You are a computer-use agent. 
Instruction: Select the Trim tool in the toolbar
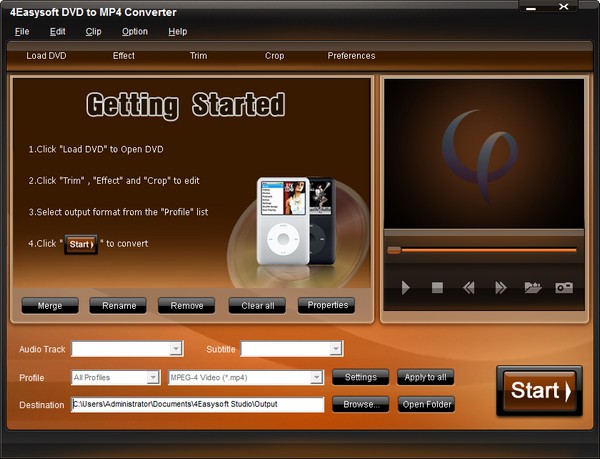coord(198,56)
